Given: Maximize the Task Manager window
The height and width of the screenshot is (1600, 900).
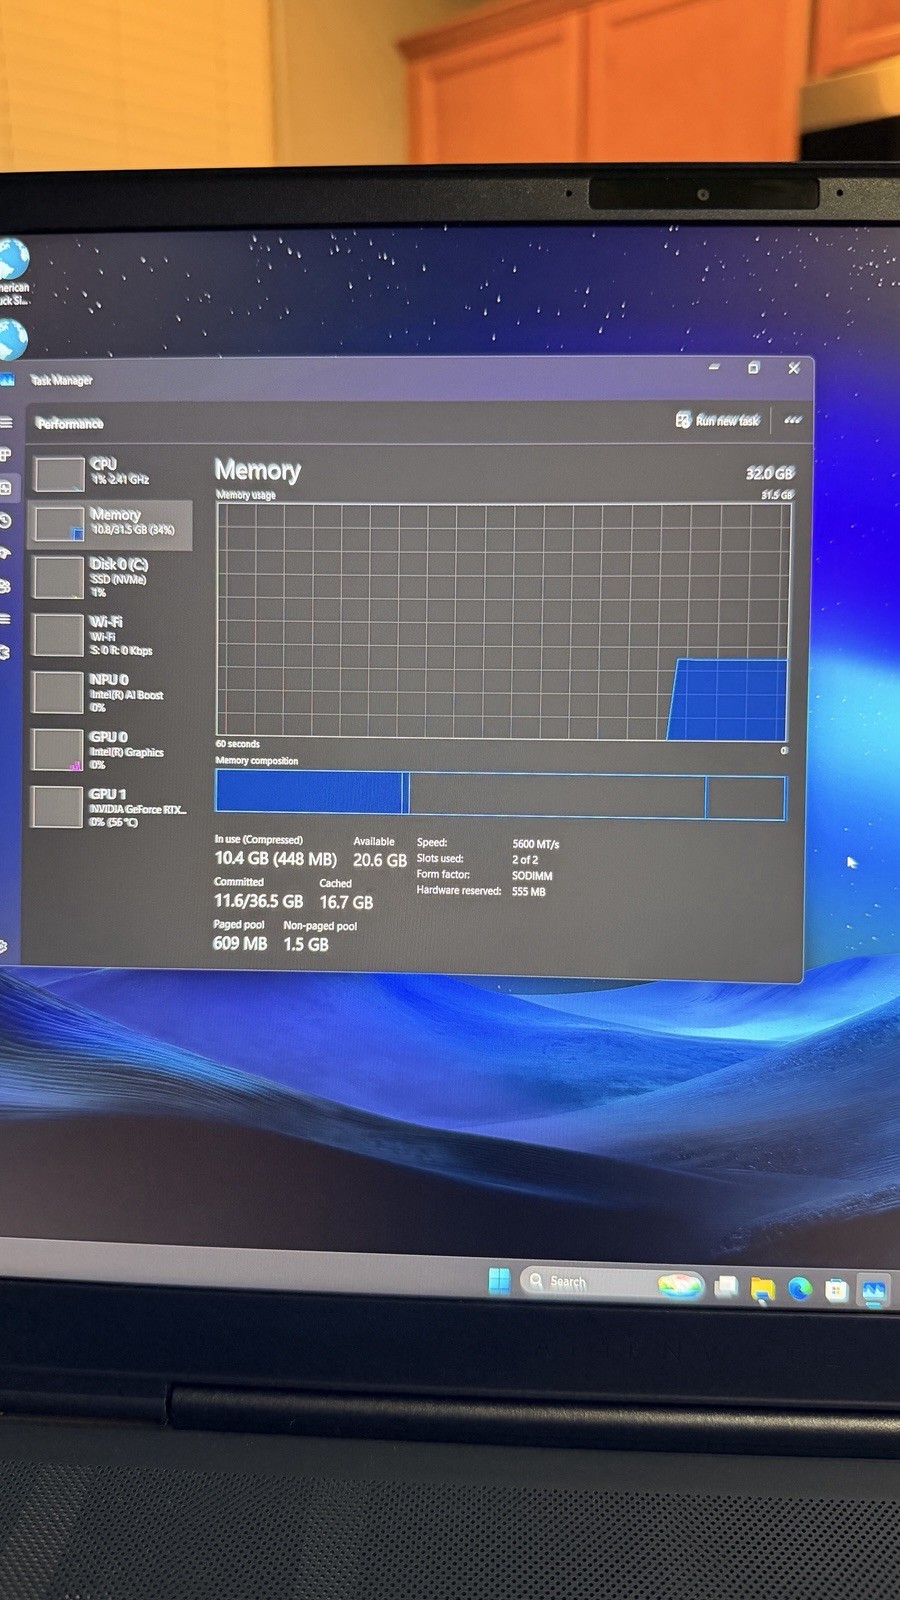Looking at the screenshot, I should (754, 368).
